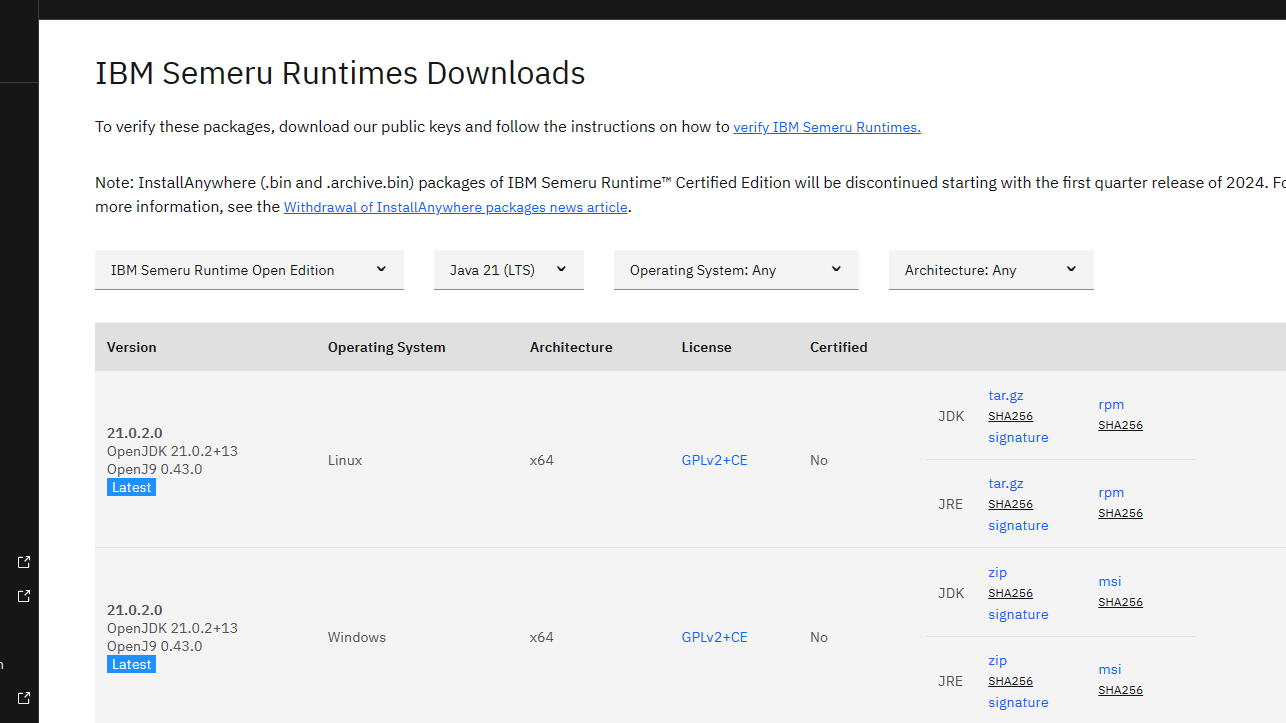Open GPLv2+CE license link in Windows row
This screenshot has width=1286, height=723.
click(x=714, y=637)
